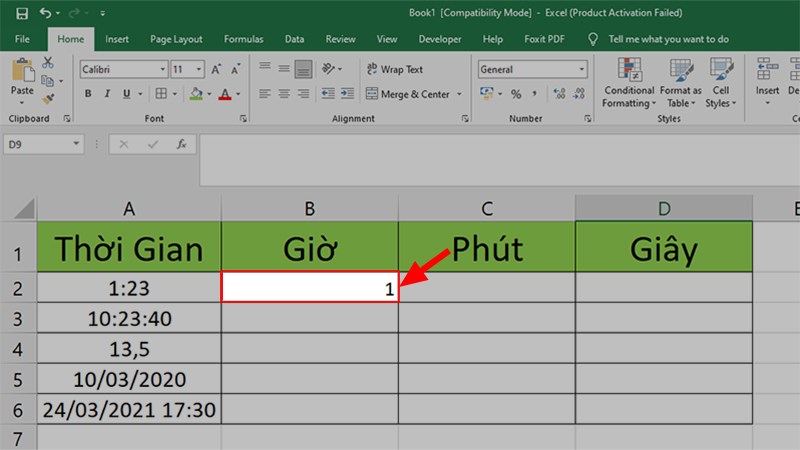Click the Tell me what you want to do box
Viewport: 800px width, 450px height.
[x=668, y=39]
